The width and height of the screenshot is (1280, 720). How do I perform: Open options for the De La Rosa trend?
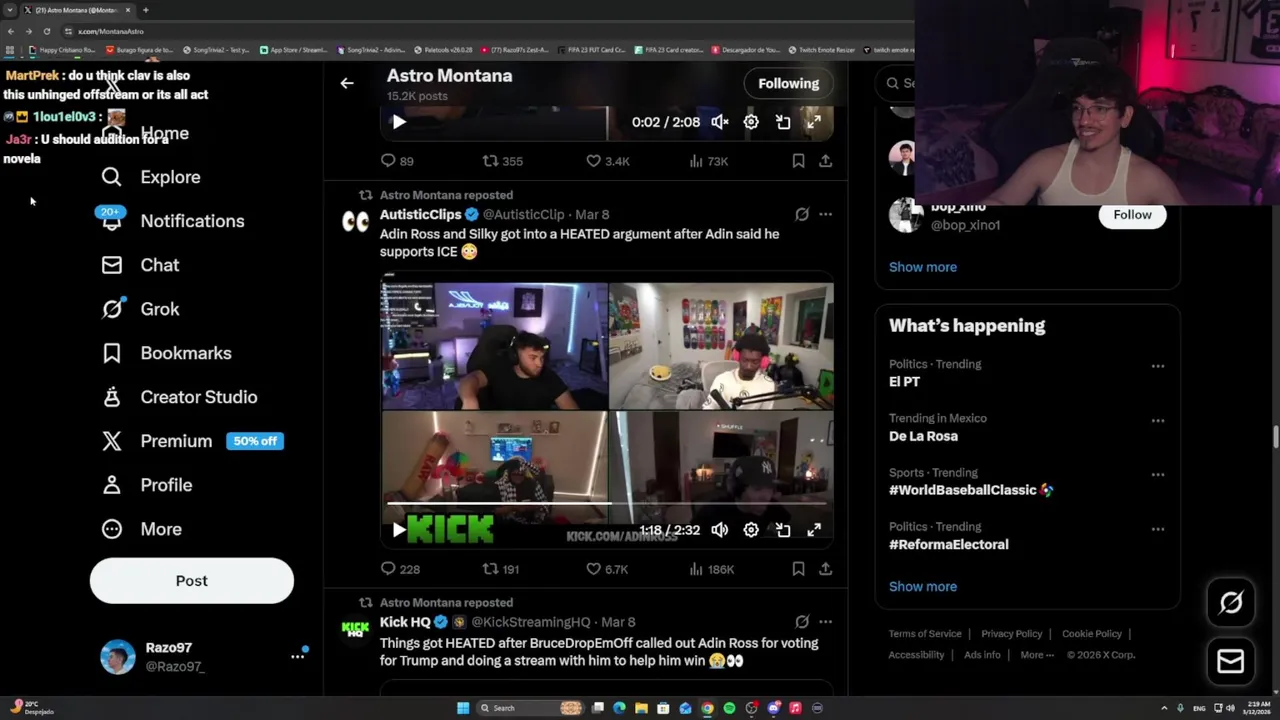[x=1157, y=420]
